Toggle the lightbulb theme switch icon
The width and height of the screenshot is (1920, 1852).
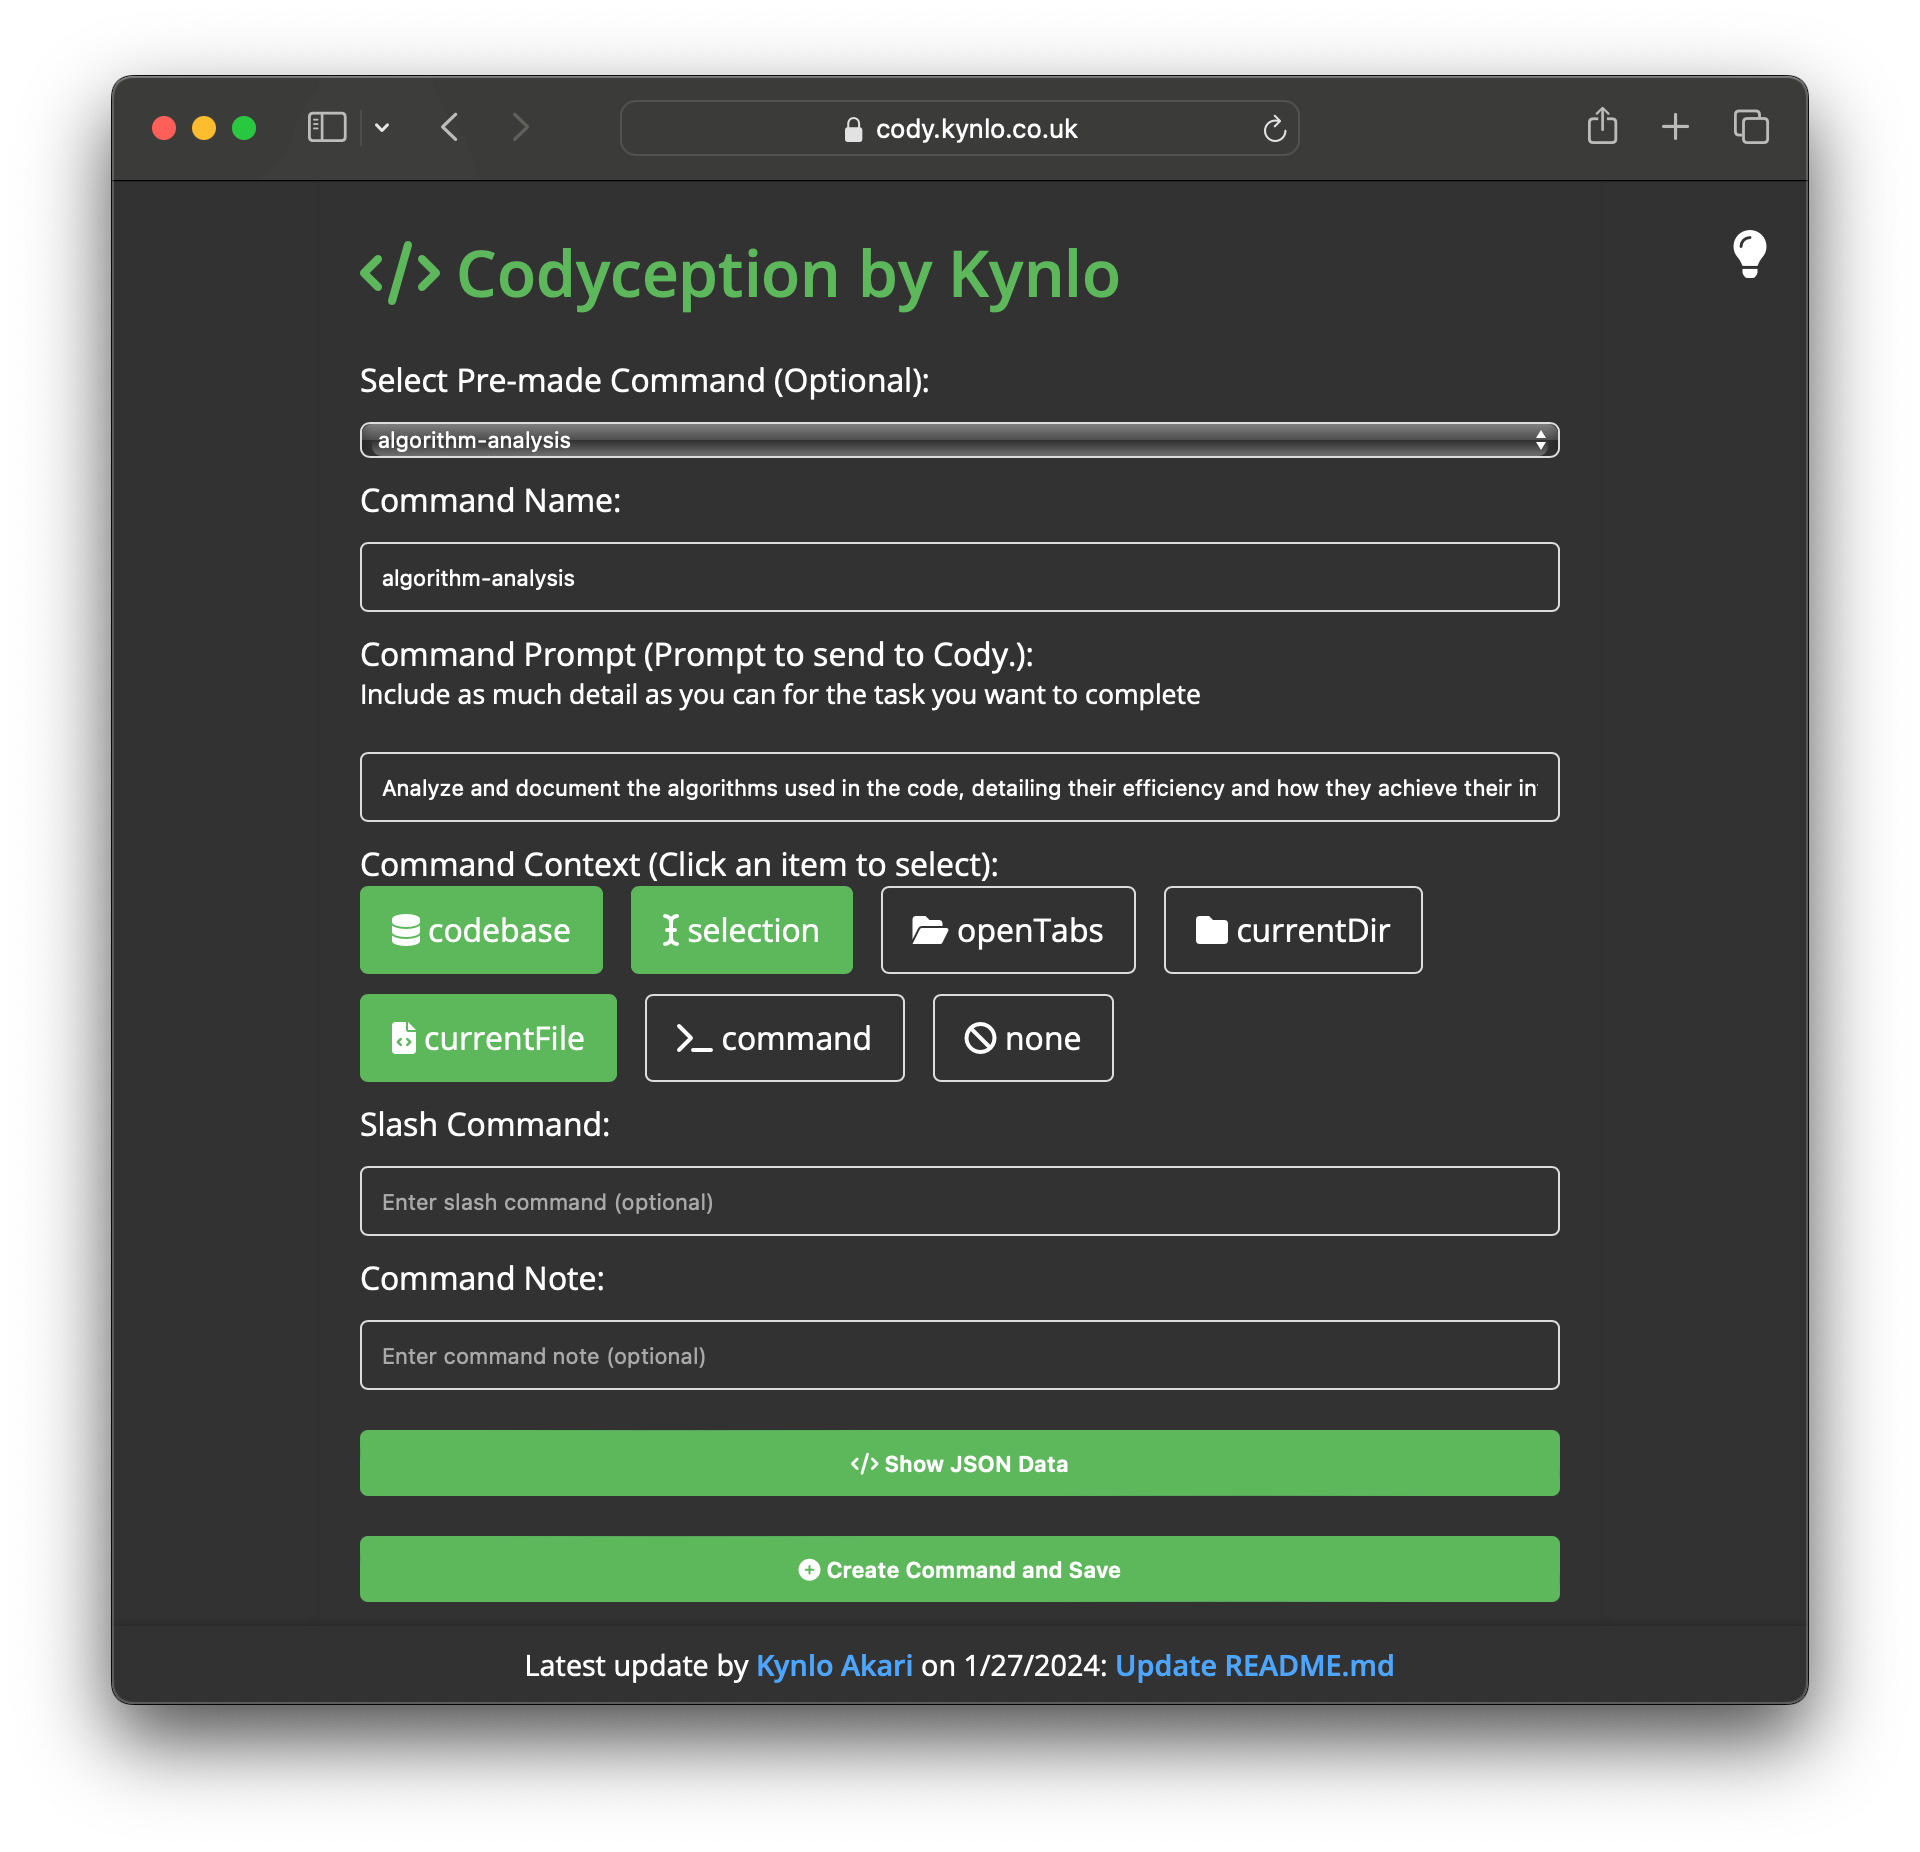tap(1749, 254)
